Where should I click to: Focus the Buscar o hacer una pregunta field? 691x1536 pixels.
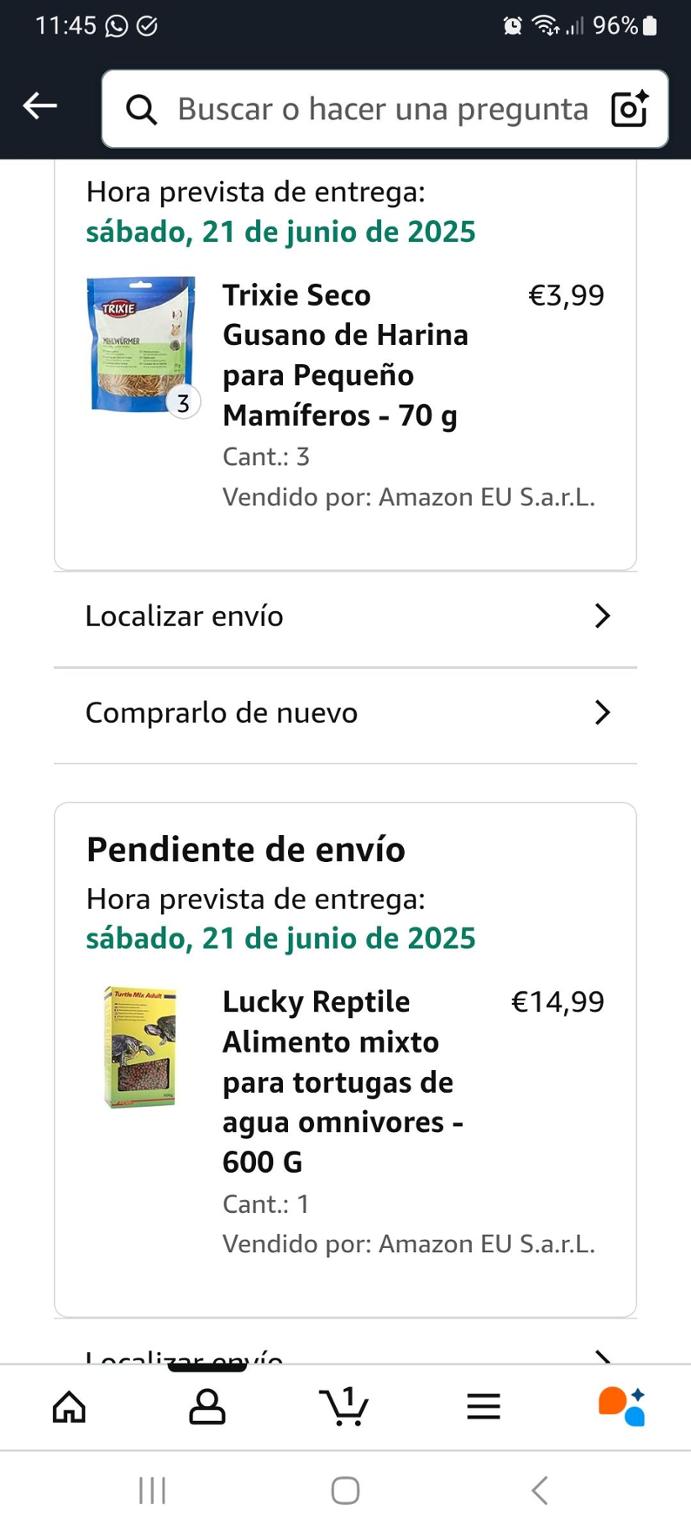(x=385, y=109)
